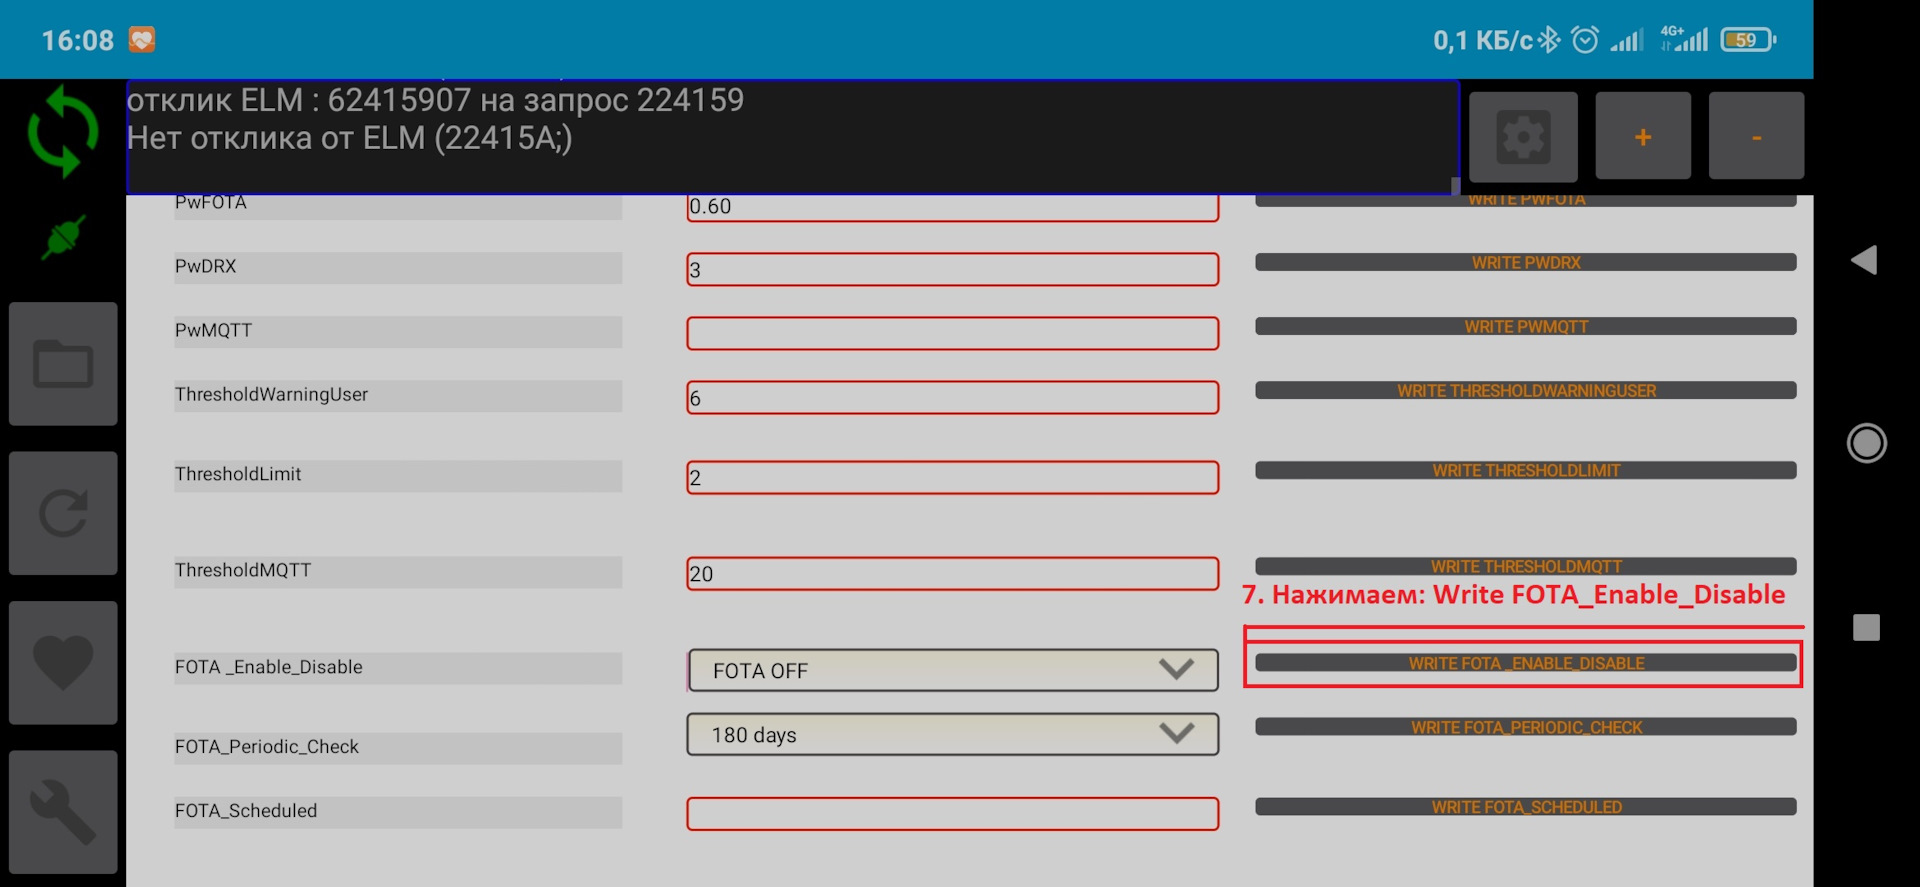Tap the alarm clock status icon
Viewport: 1920px width, 887px height.
pos(1585,40)
